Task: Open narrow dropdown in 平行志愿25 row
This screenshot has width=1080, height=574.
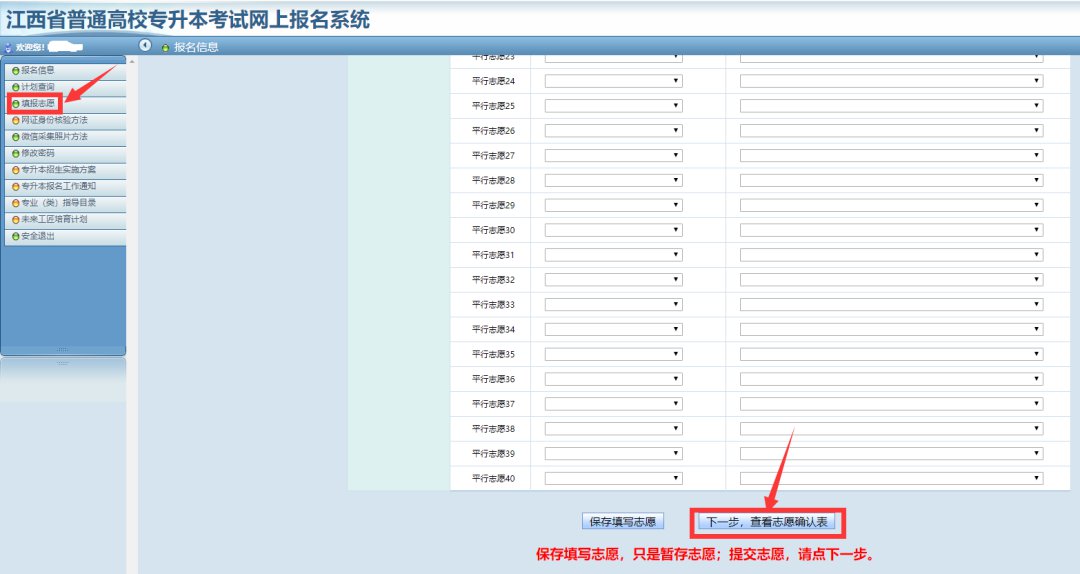Action: coord(613,105)
